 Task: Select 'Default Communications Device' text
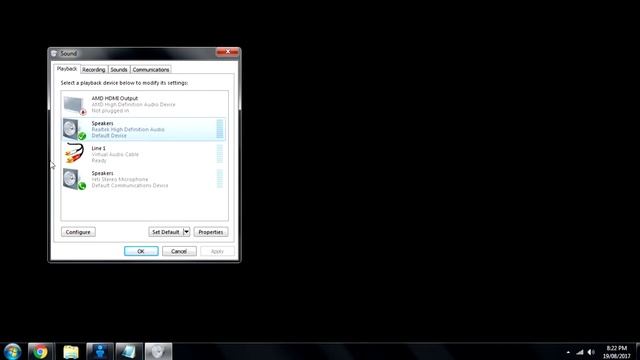pos(130,185)
